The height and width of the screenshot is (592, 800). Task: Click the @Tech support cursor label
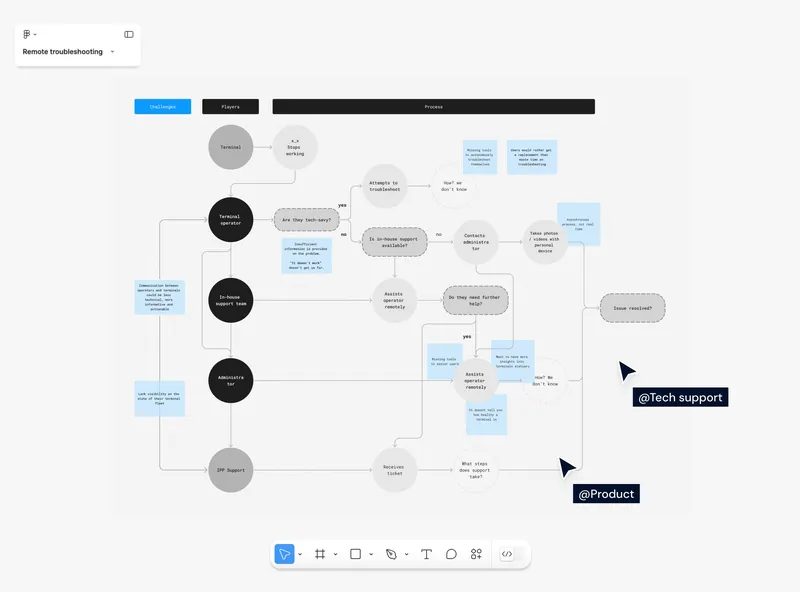click(680, 397)
